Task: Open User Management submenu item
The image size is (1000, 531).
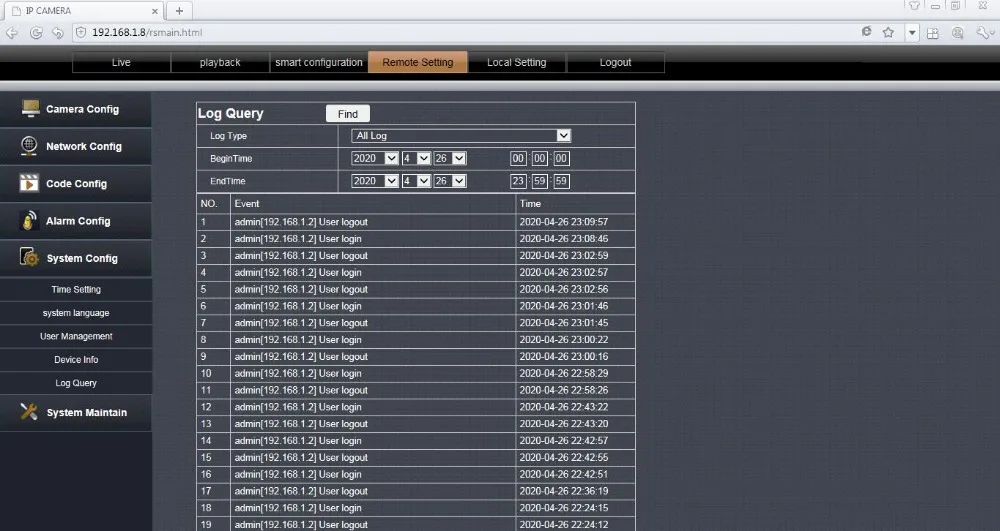Action: coord(76,336)
